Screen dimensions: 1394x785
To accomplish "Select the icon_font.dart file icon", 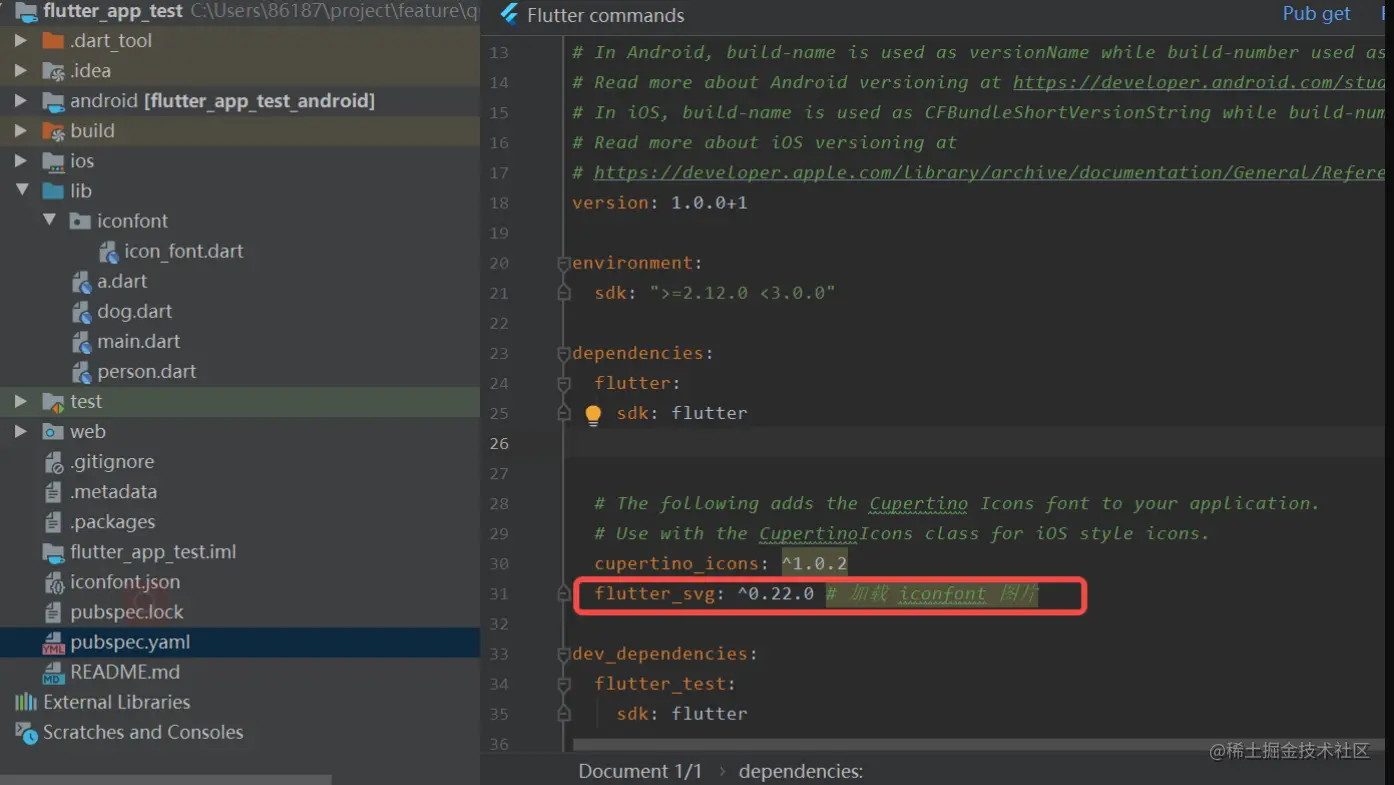I will click(109, 252).
